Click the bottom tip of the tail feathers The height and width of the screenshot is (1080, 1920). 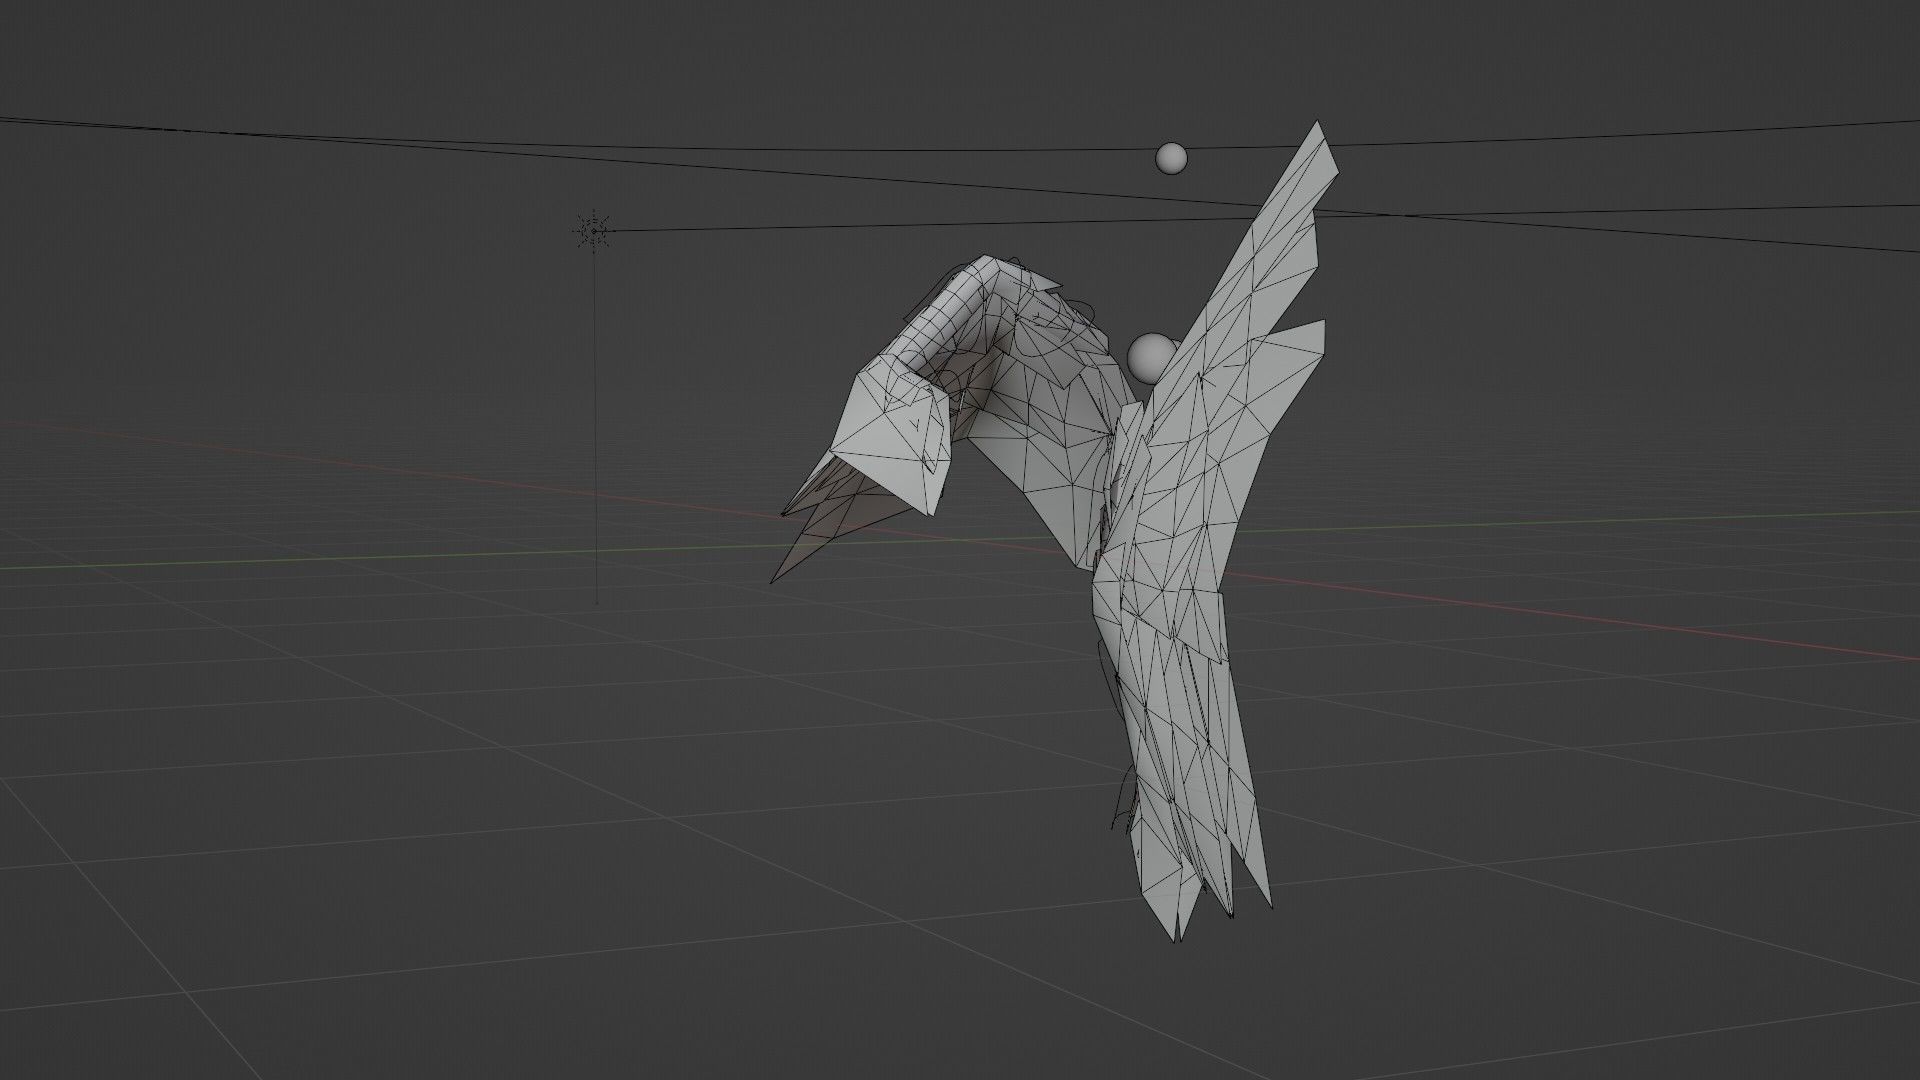tap(1173, 939)
